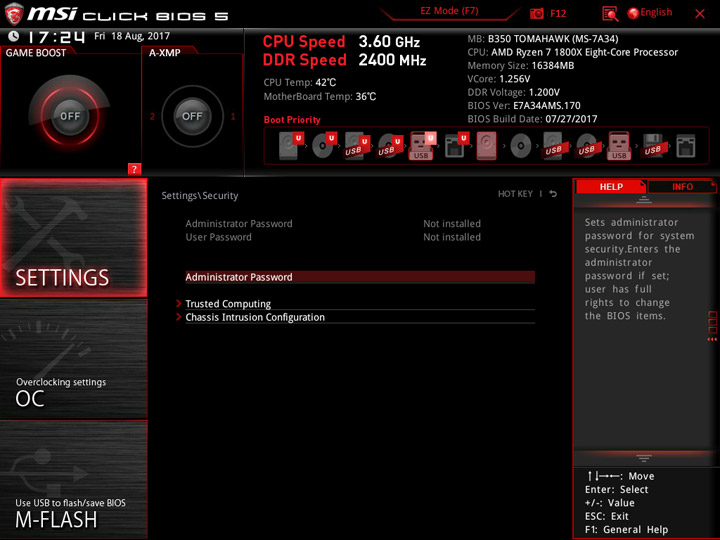Viewport: 720px width, 540px height.
Task: Click the User Password status line
Action: tap(333, 237)
